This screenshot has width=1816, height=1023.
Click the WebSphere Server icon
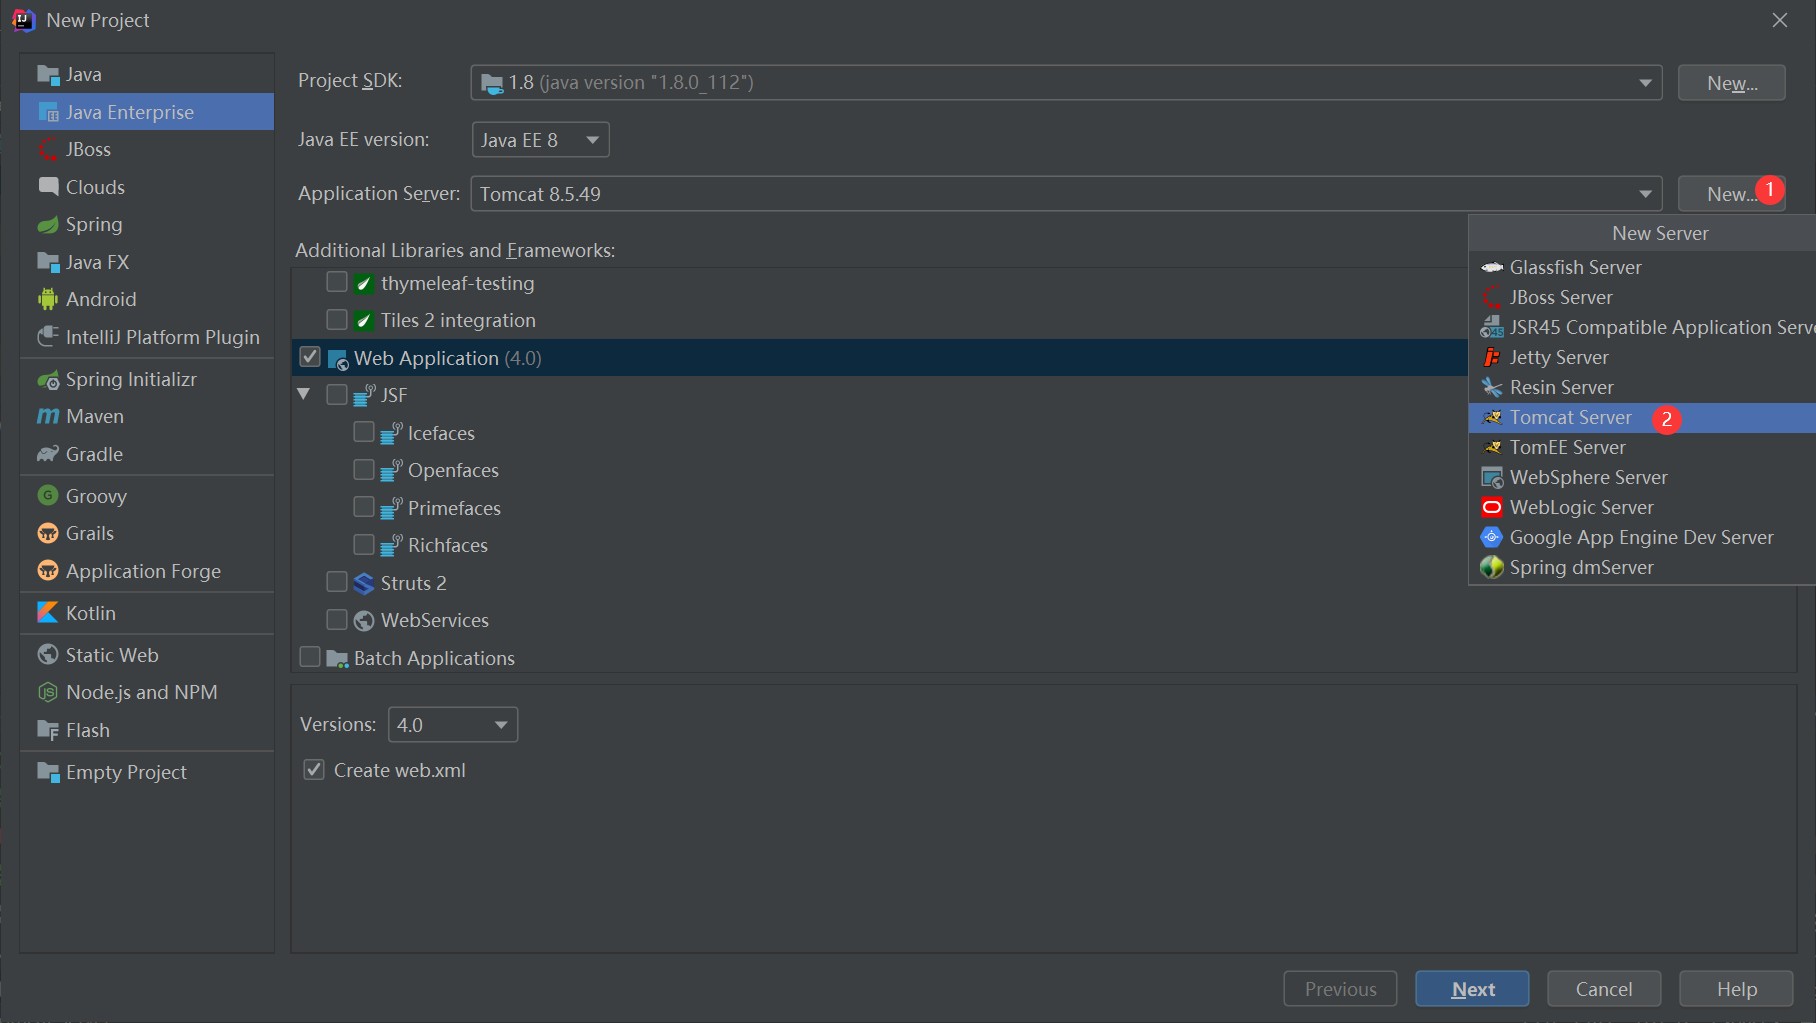[x=1492, y=477]
